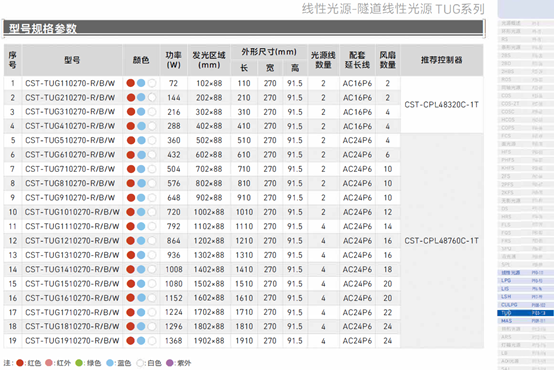Open the 2KFS index entry
Screen dimensions: 554x370
pos(525,193)
